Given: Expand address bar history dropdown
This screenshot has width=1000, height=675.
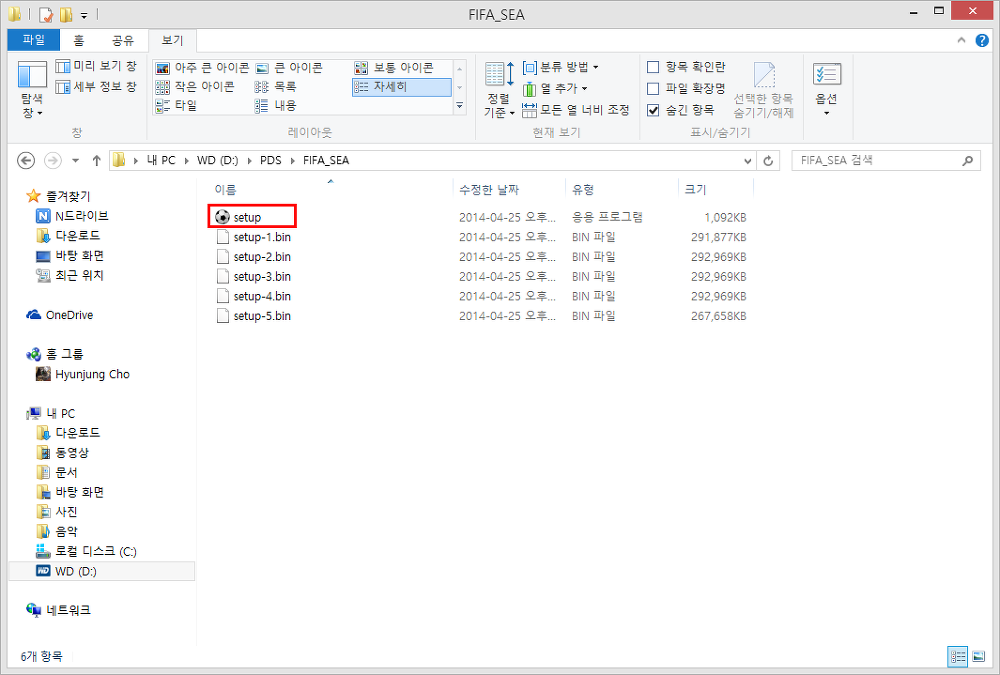Looking at the screenshot, I should tap(747, 161).
